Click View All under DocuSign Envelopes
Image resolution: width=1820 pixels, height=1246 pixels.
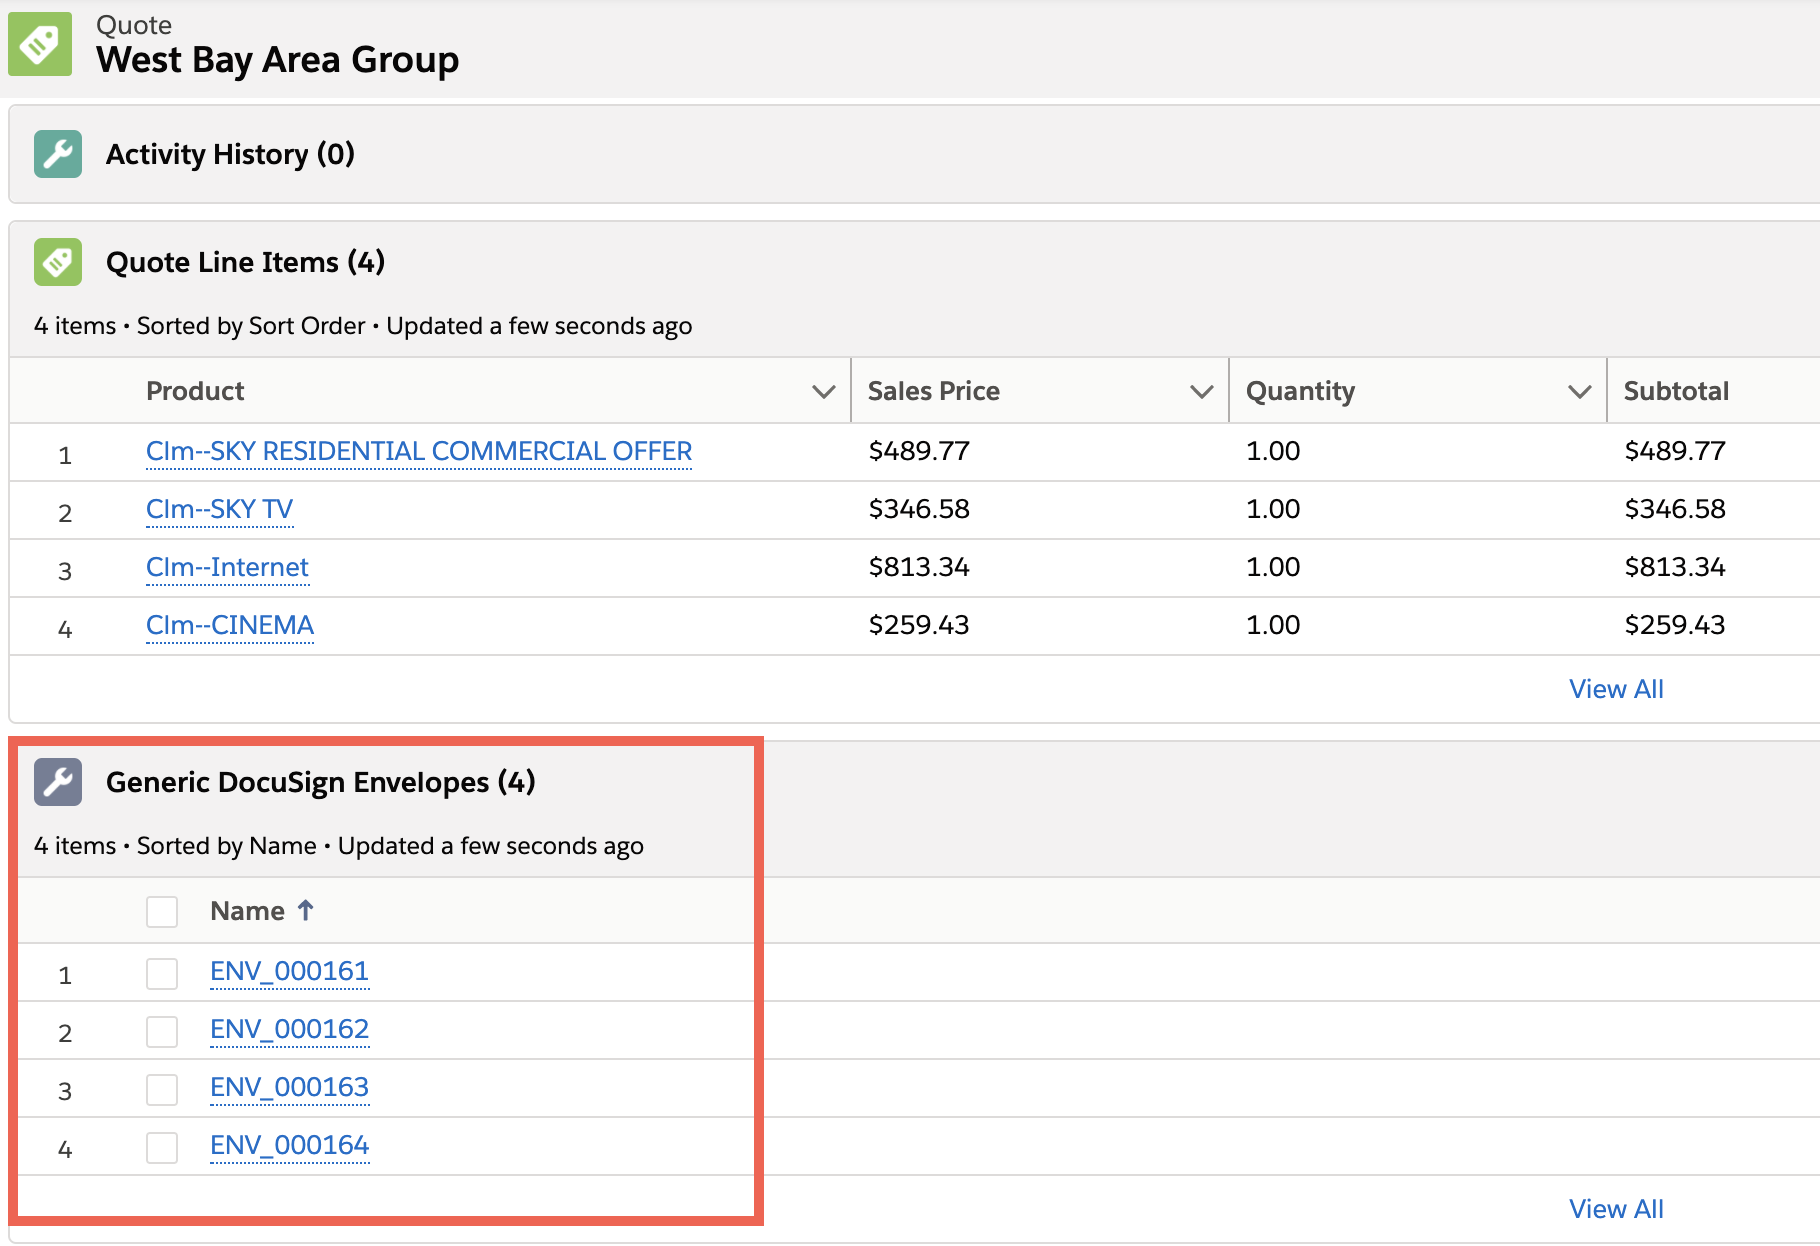[x=1616, y=1209]
